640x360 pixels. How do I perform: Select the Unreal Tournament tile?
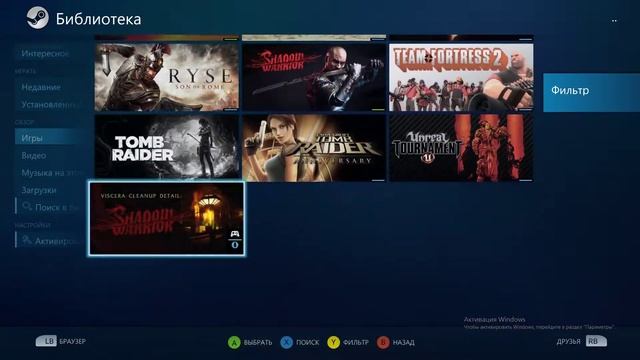(461, 148)
